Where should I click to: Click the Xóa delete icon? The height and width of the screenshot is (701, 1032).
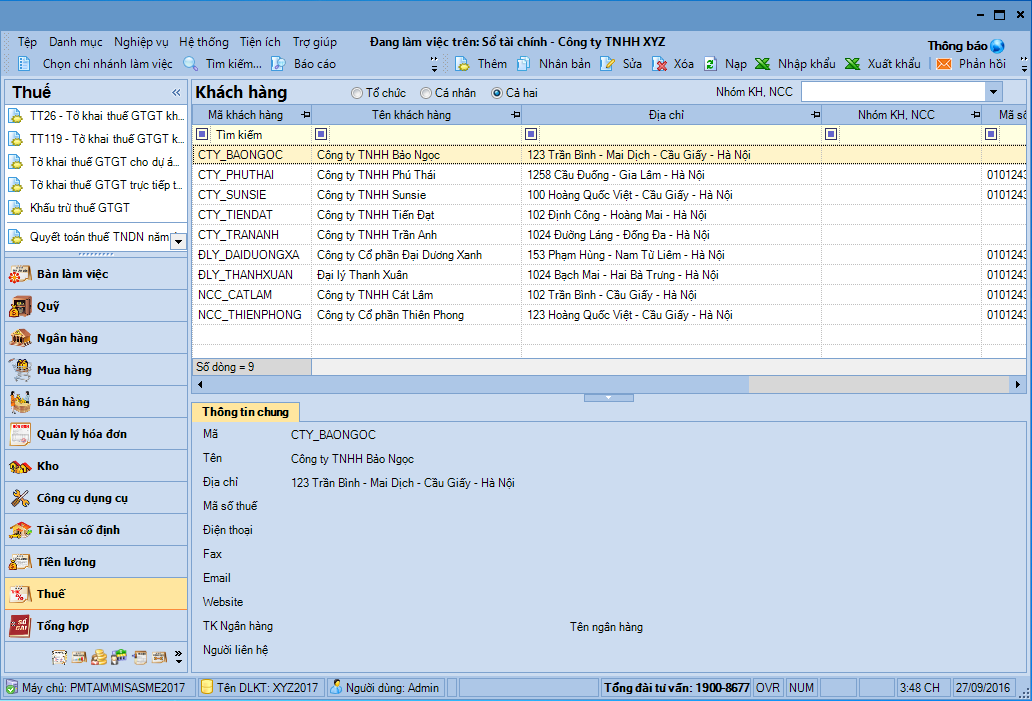pos(660,64)
